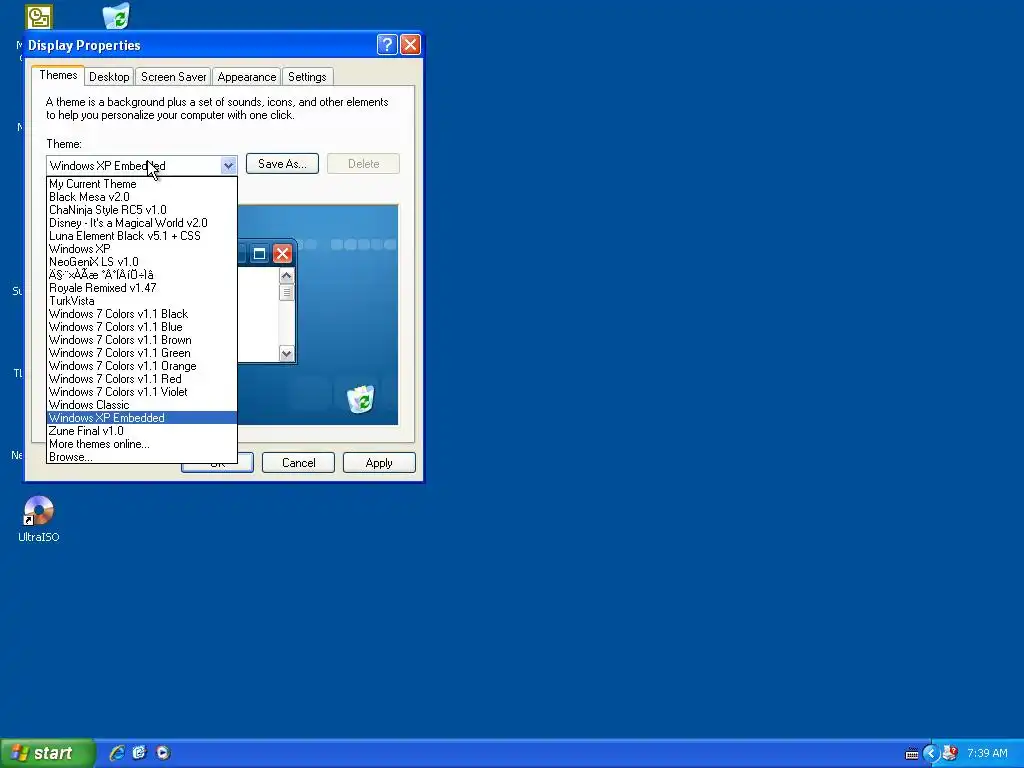Click the Apply button
This screenshot has width=1024, height=768.
pyautogui.click(x=379, y=462)
